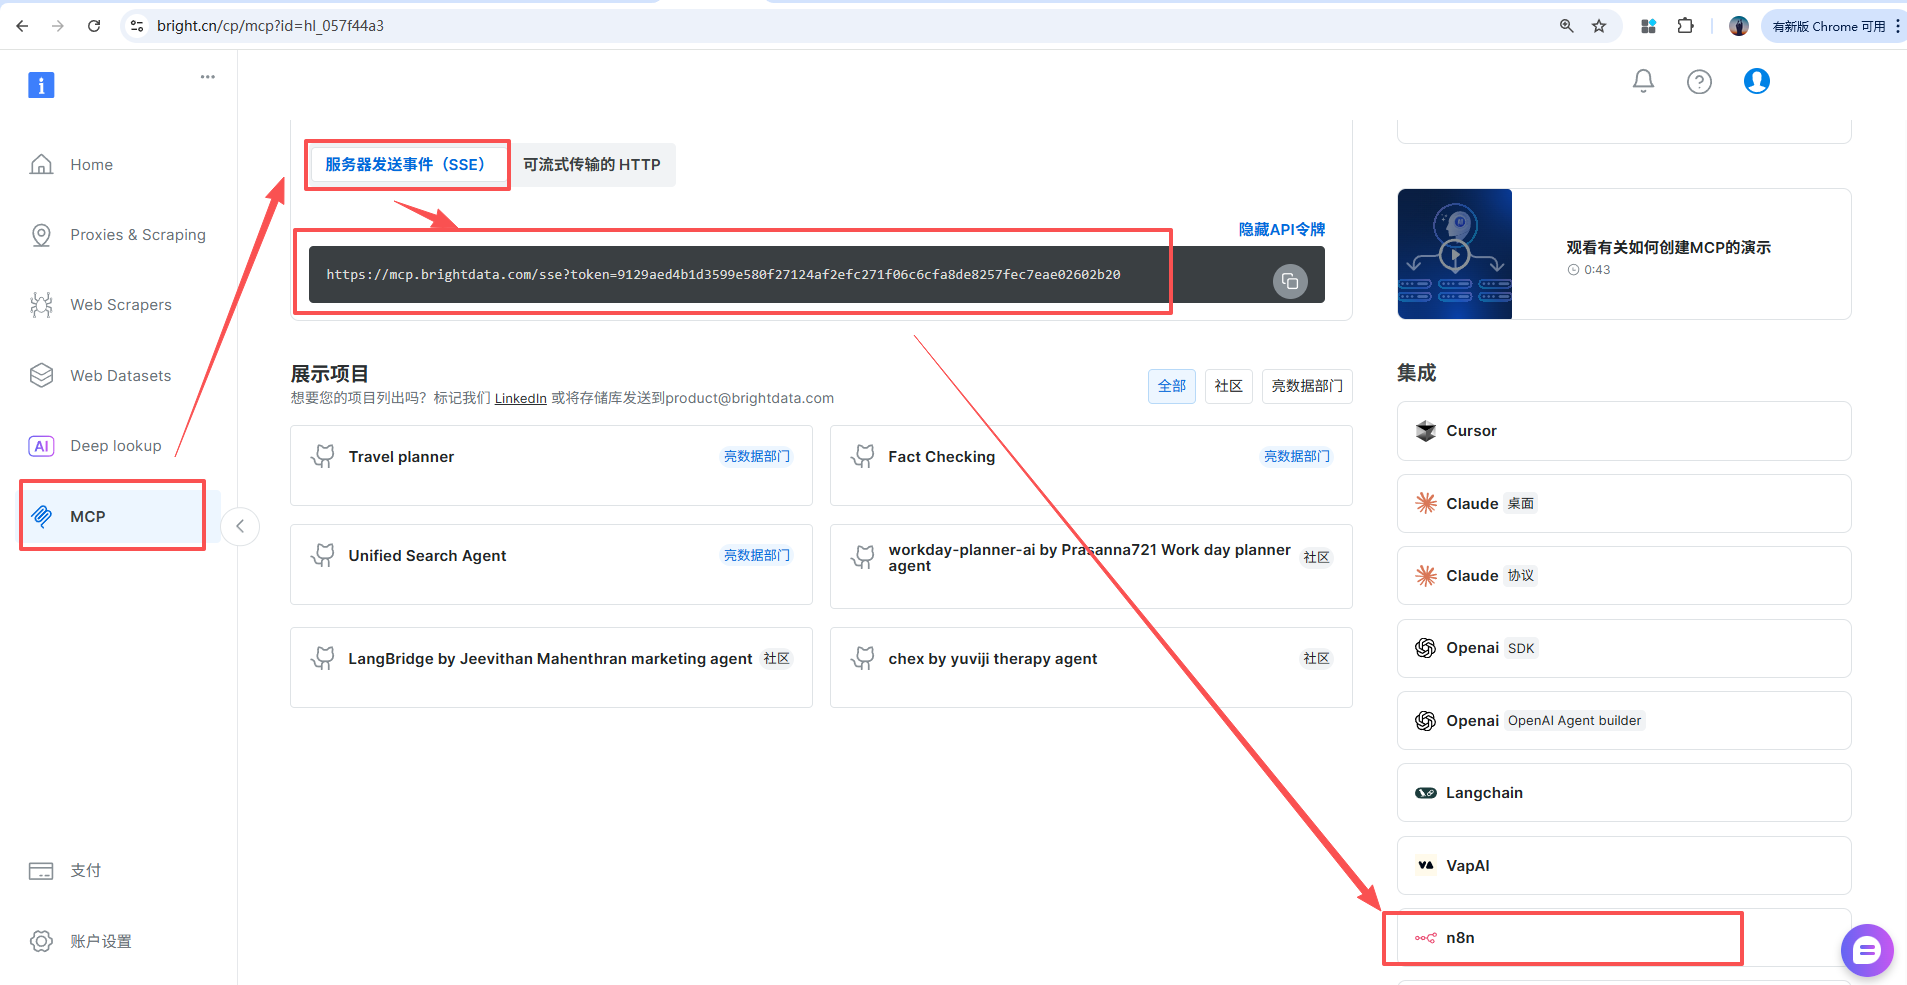Open the Langchain integration
The height and width of the screenshot is (985, 1907).
(x=1624, y=793)
